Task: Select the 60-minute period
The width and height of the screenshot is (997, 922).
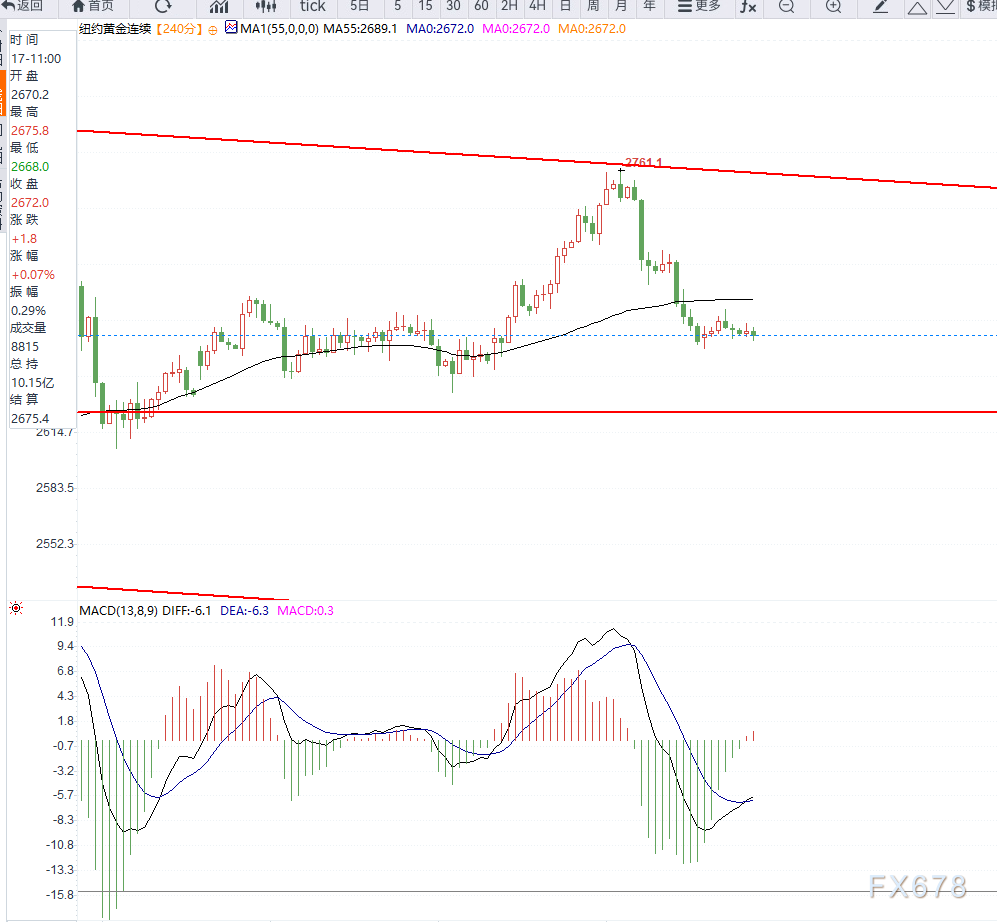Action: coord(481,6)
